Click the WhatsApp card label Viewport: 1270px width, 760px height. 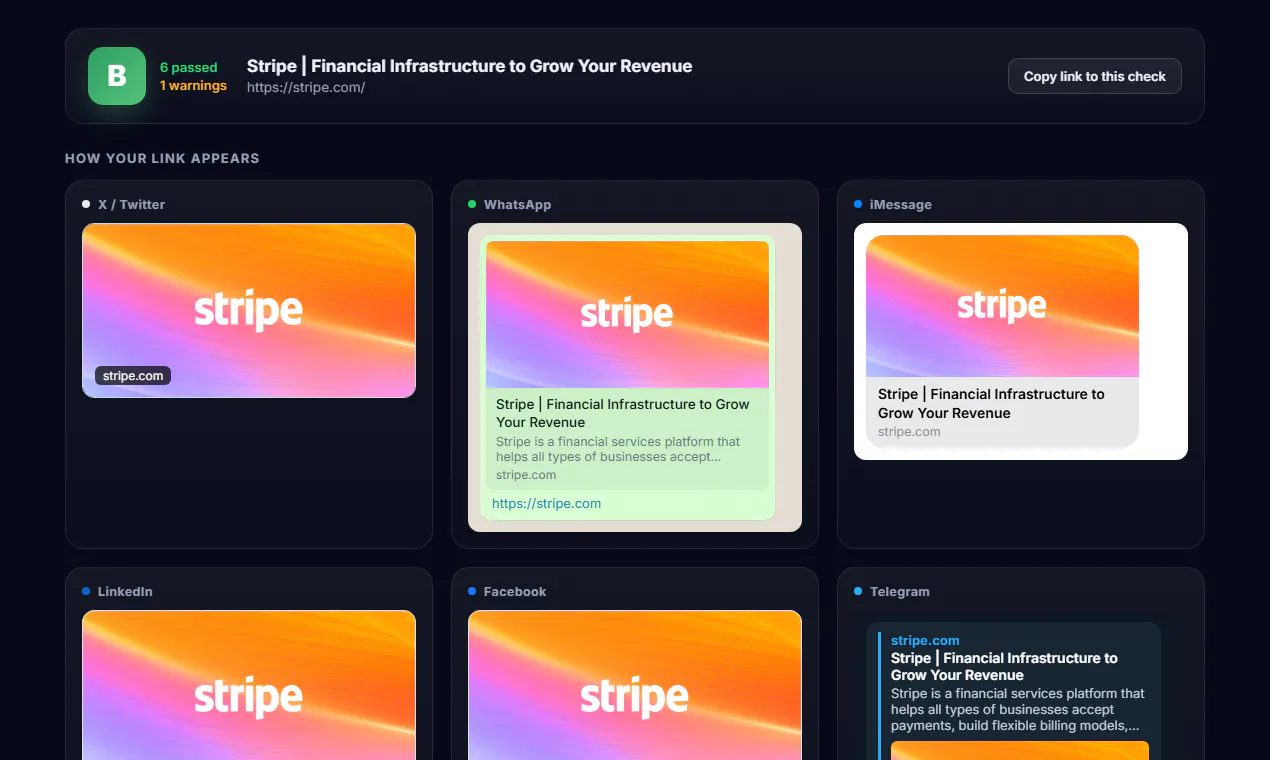pyautogui.click(x=517, y=204)
